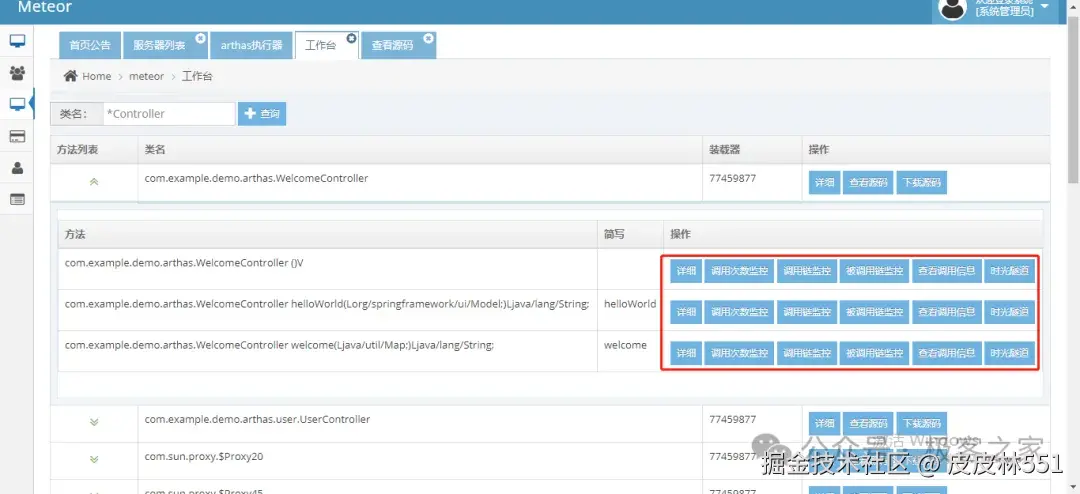
Task: Click 下载源码 for the WelcomeController class row
Action: [x=922, y=183]
